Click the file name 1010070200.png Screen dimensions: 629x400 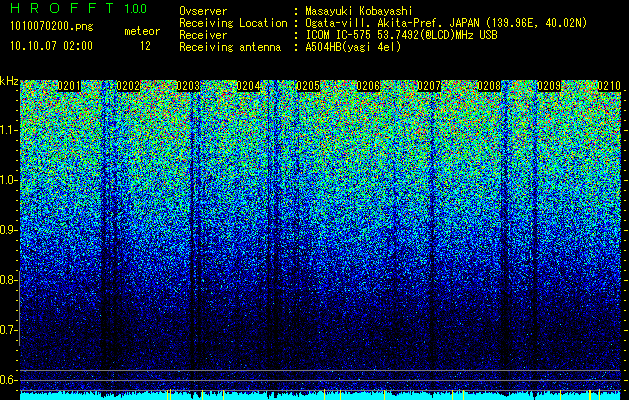pyautogui.click(x=52, y=26)
